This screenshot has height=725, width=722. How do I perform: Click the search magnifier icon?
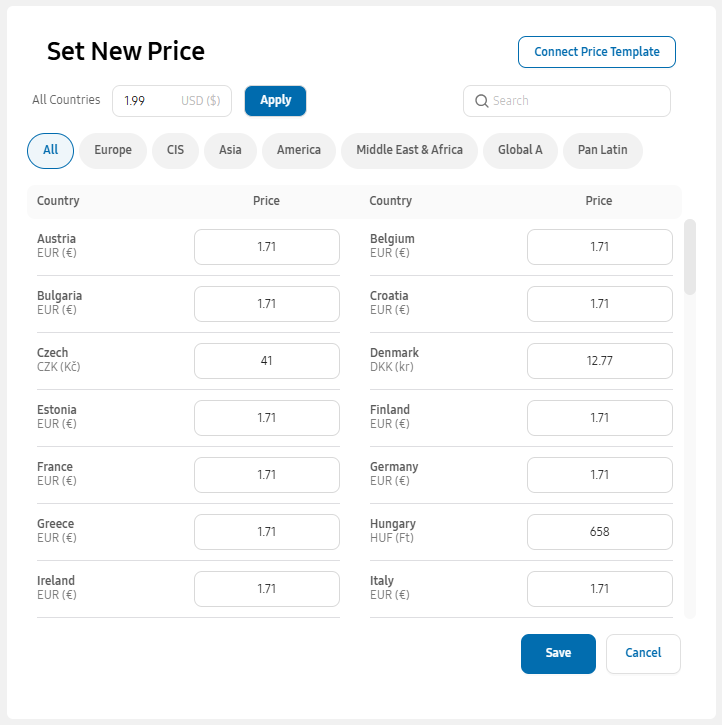[481, 101]
